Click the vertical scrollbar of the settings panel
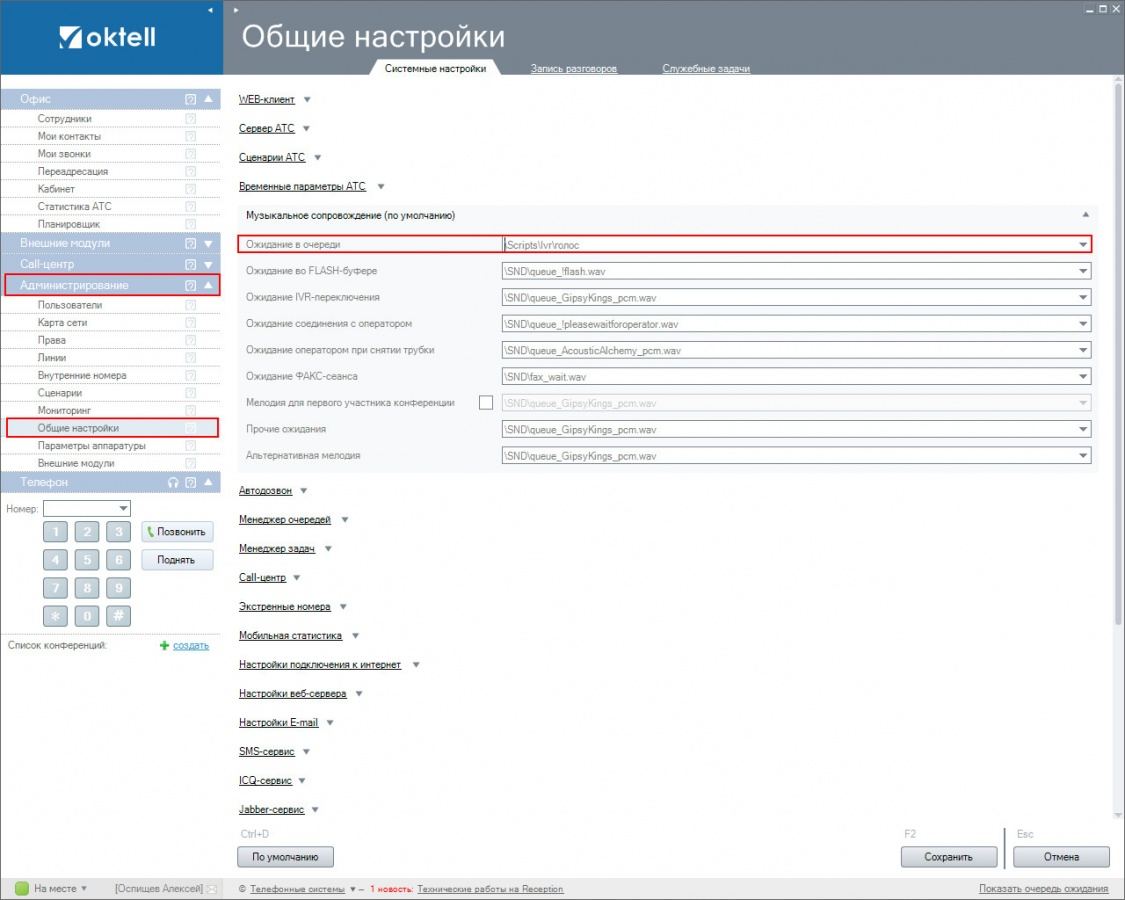Screen dimensions: 1125x900 tap(1117, 400)
